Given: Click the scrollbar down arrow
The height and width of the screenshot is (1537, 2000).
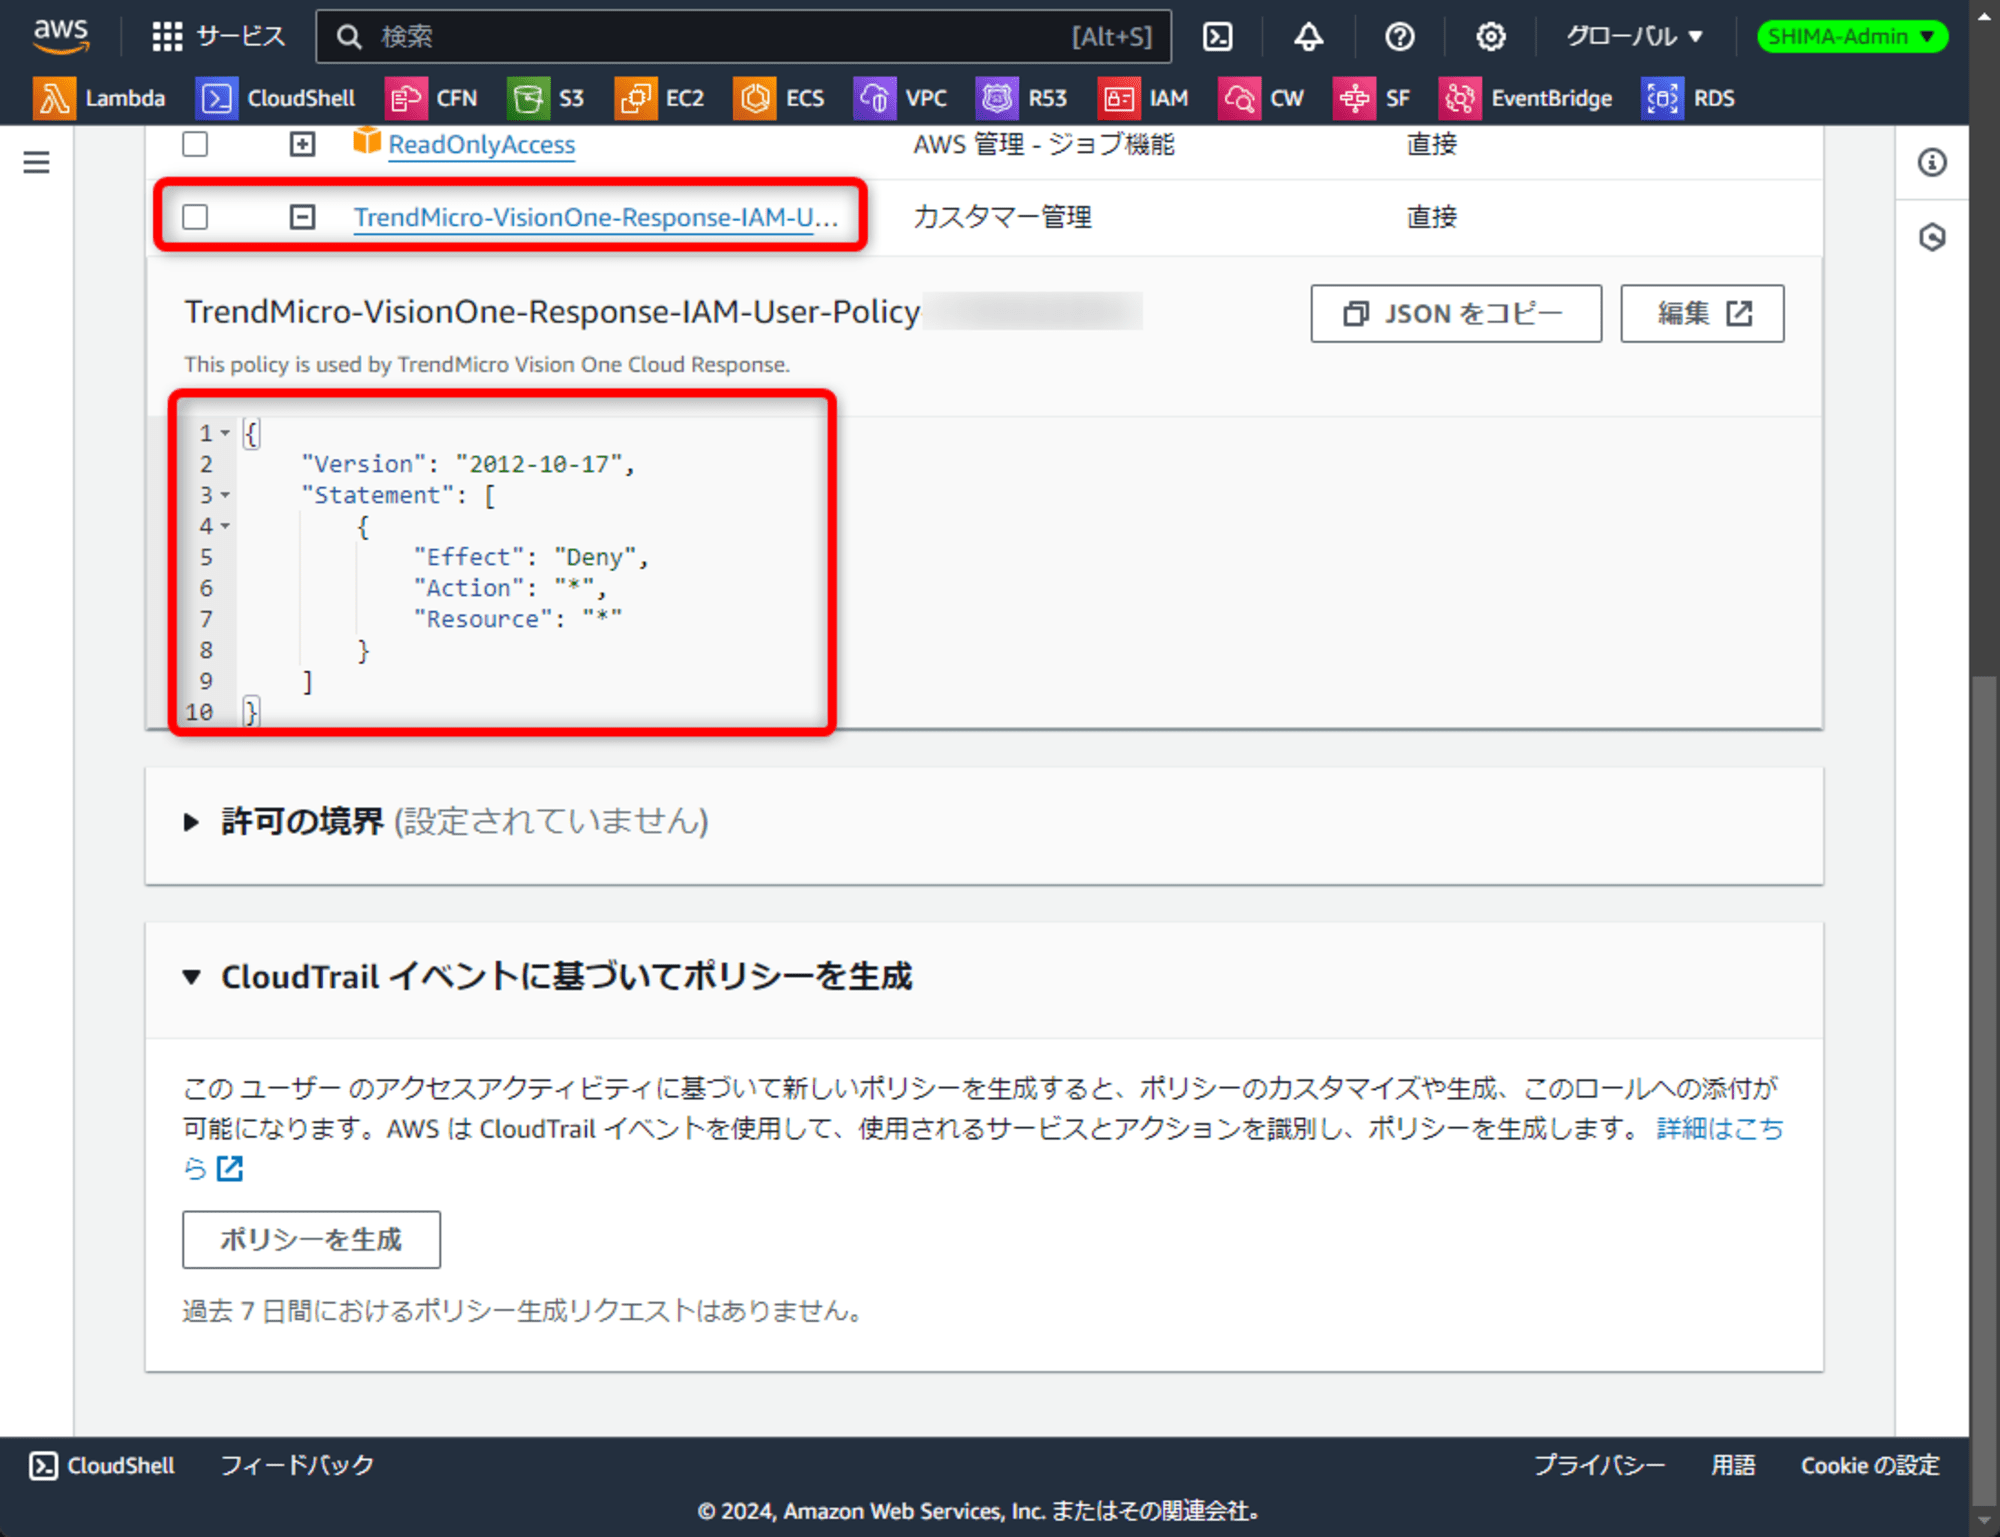Looking at the screenshot, I should (x=1984, y=1521).
